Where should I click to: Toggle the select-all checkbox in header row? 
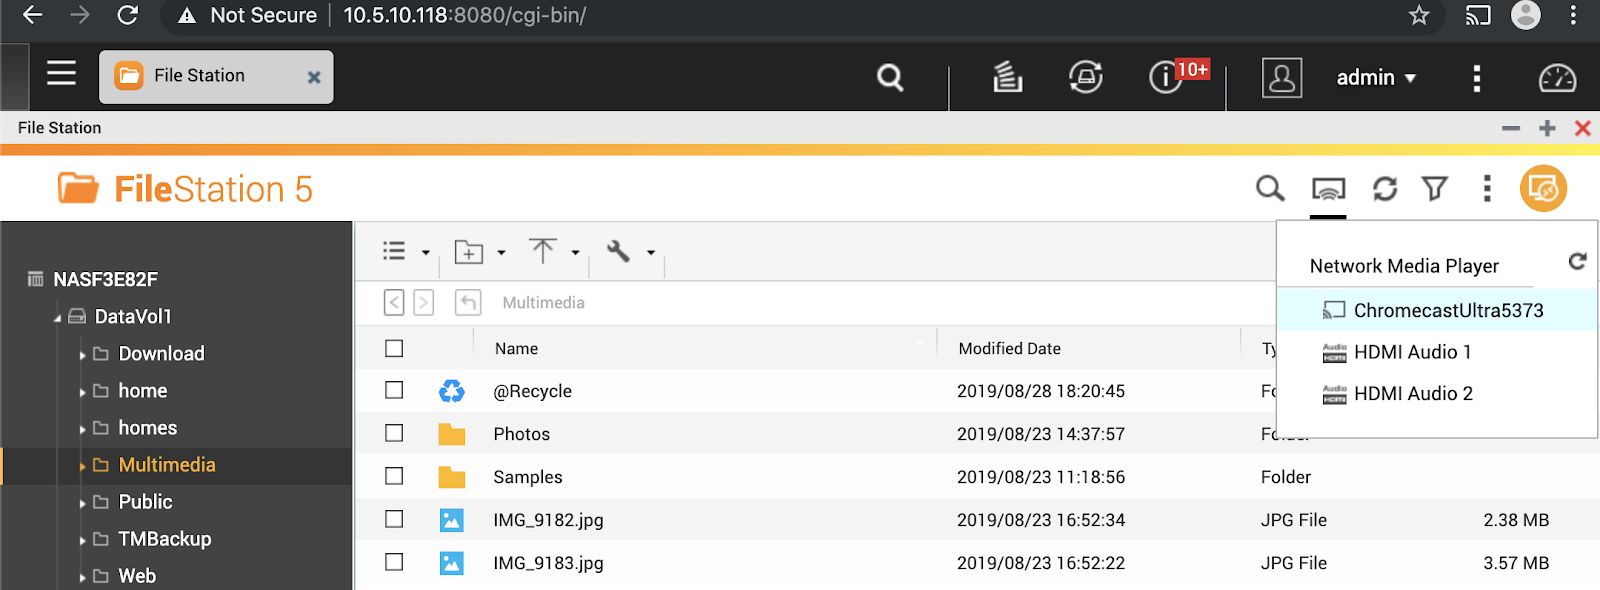(x=394, y=348)
